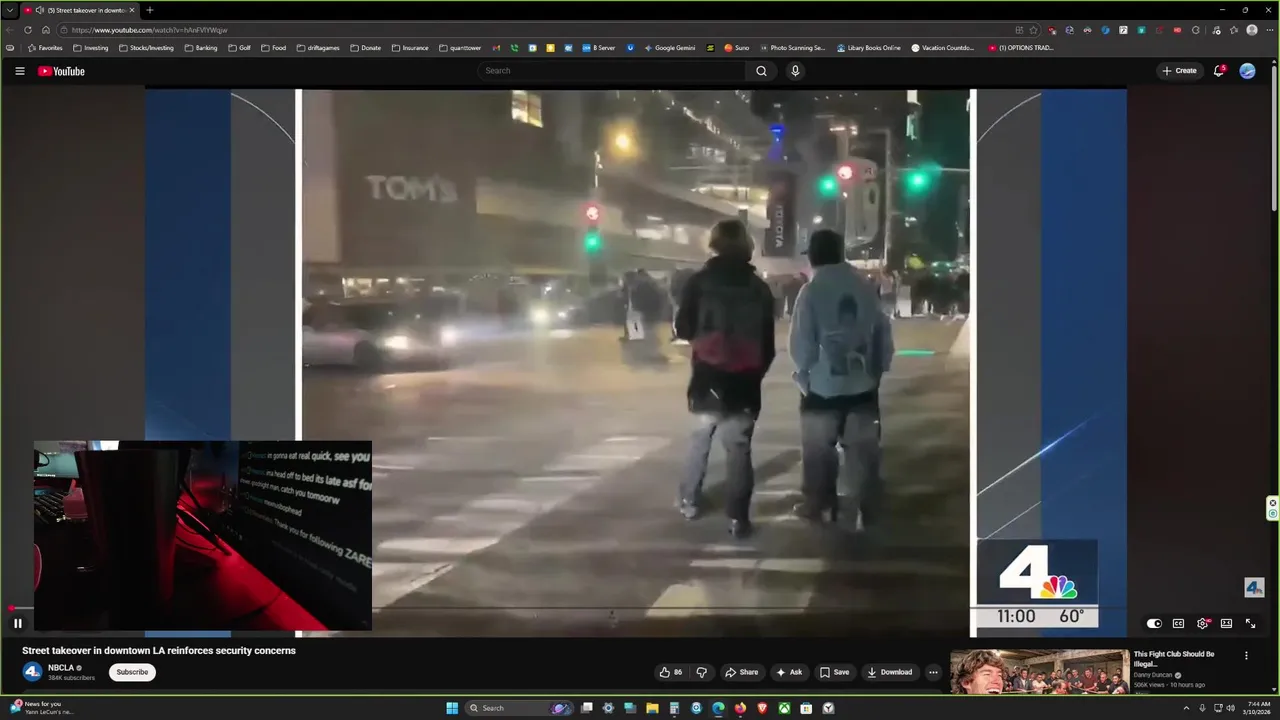Open the Libary Books Online bookmark
Image resolution: width=1280 pixels, height=720 pixels.
868,48
